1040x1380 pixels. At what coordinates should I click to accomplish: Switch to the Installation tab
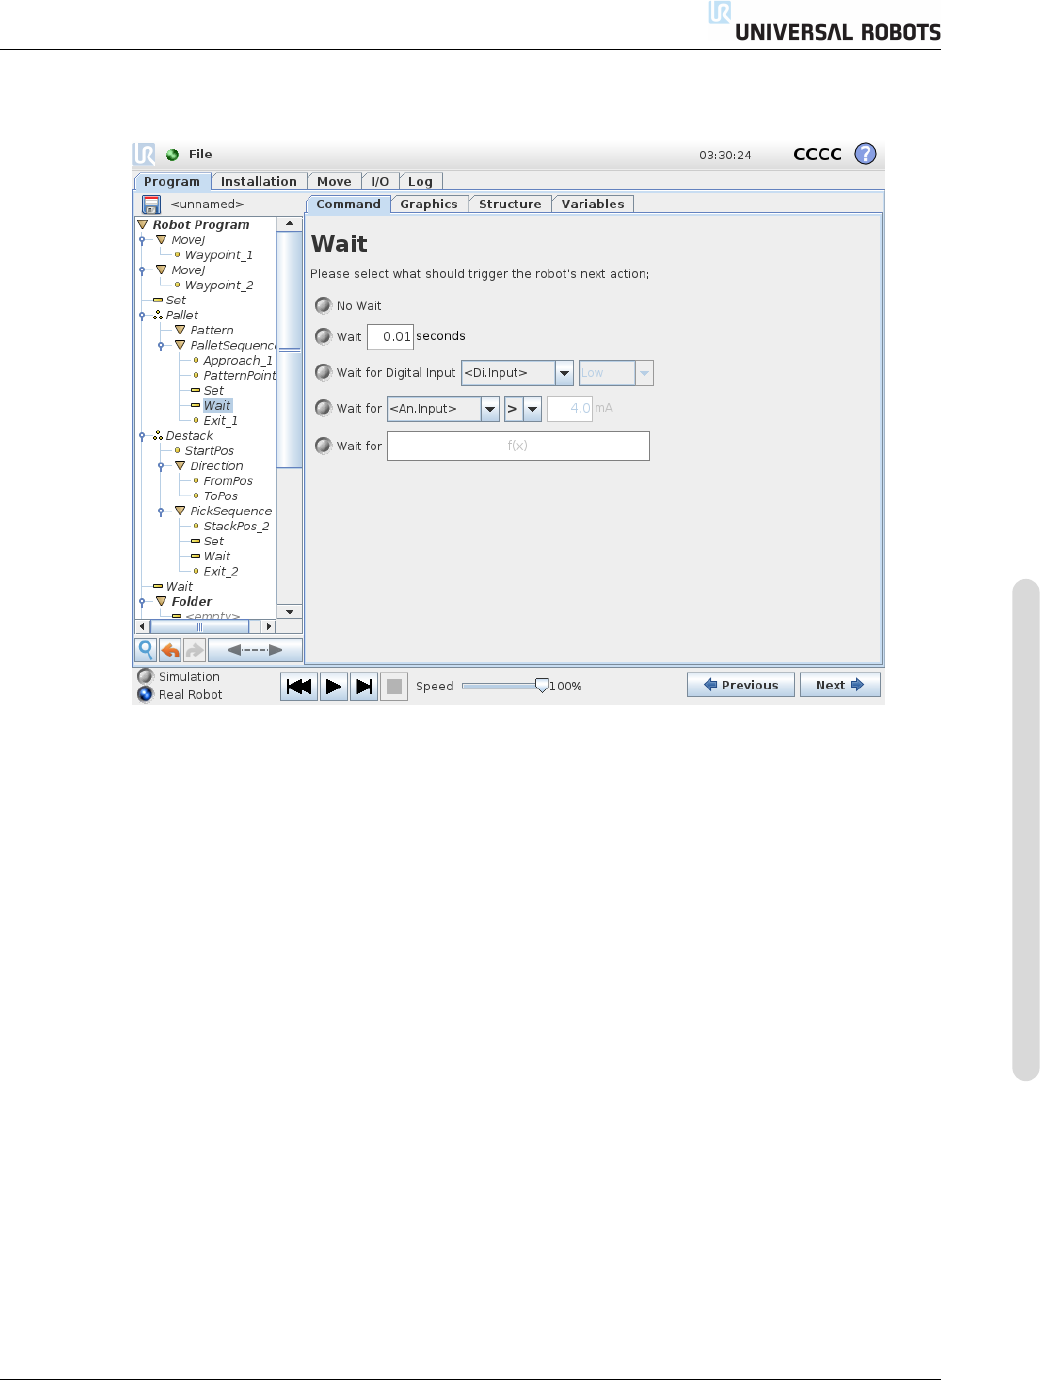coord(259,182)
